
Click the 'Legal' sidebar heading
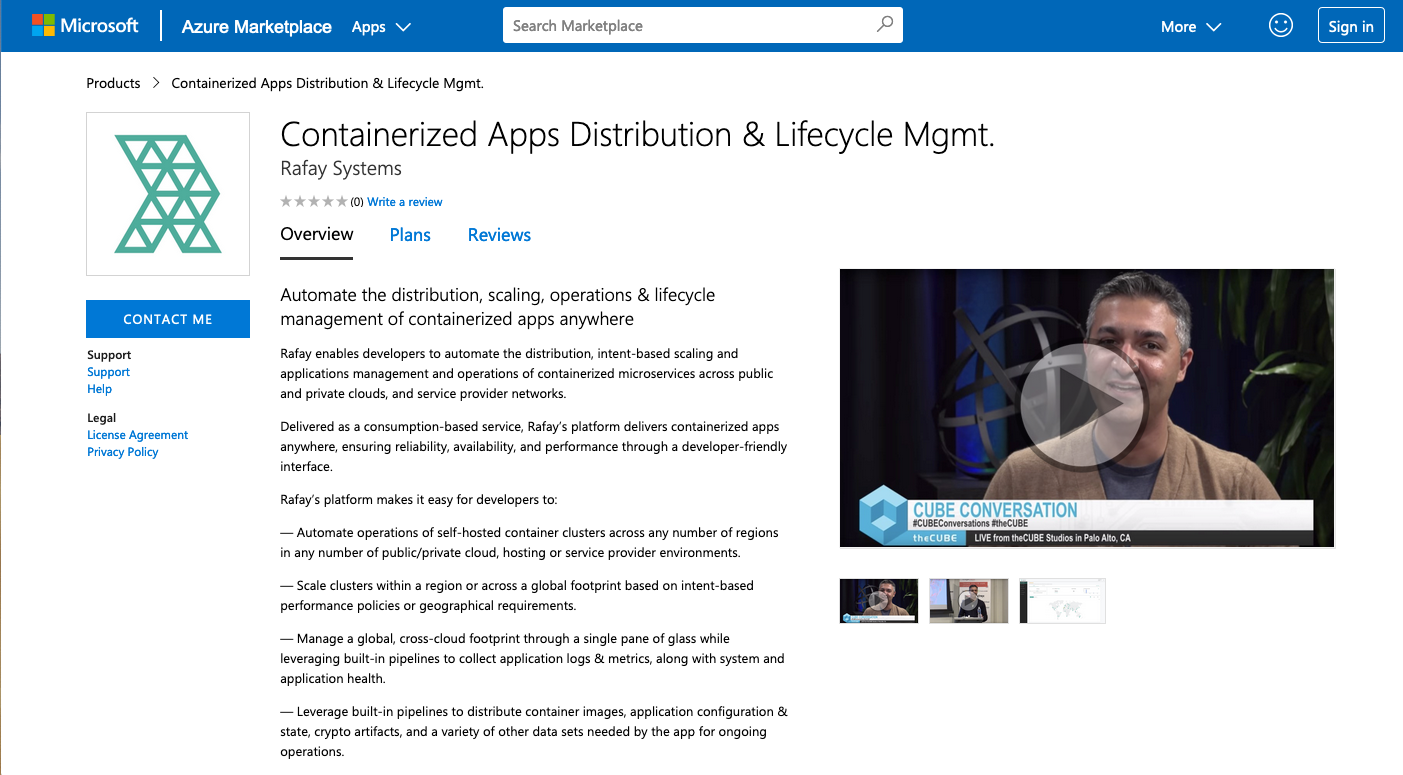tap(101, 418)
